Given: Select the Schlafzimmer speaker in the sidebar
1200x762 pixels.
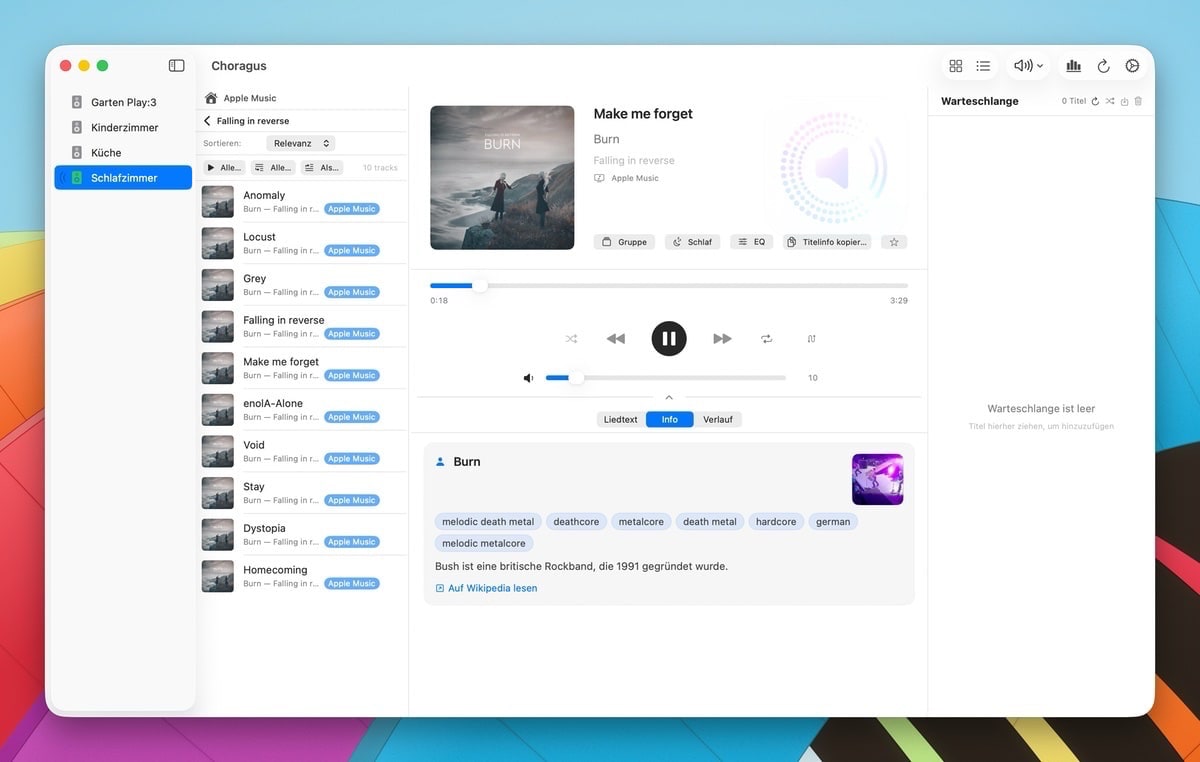Looking at the screenshot, I should [x=123, y=177].
